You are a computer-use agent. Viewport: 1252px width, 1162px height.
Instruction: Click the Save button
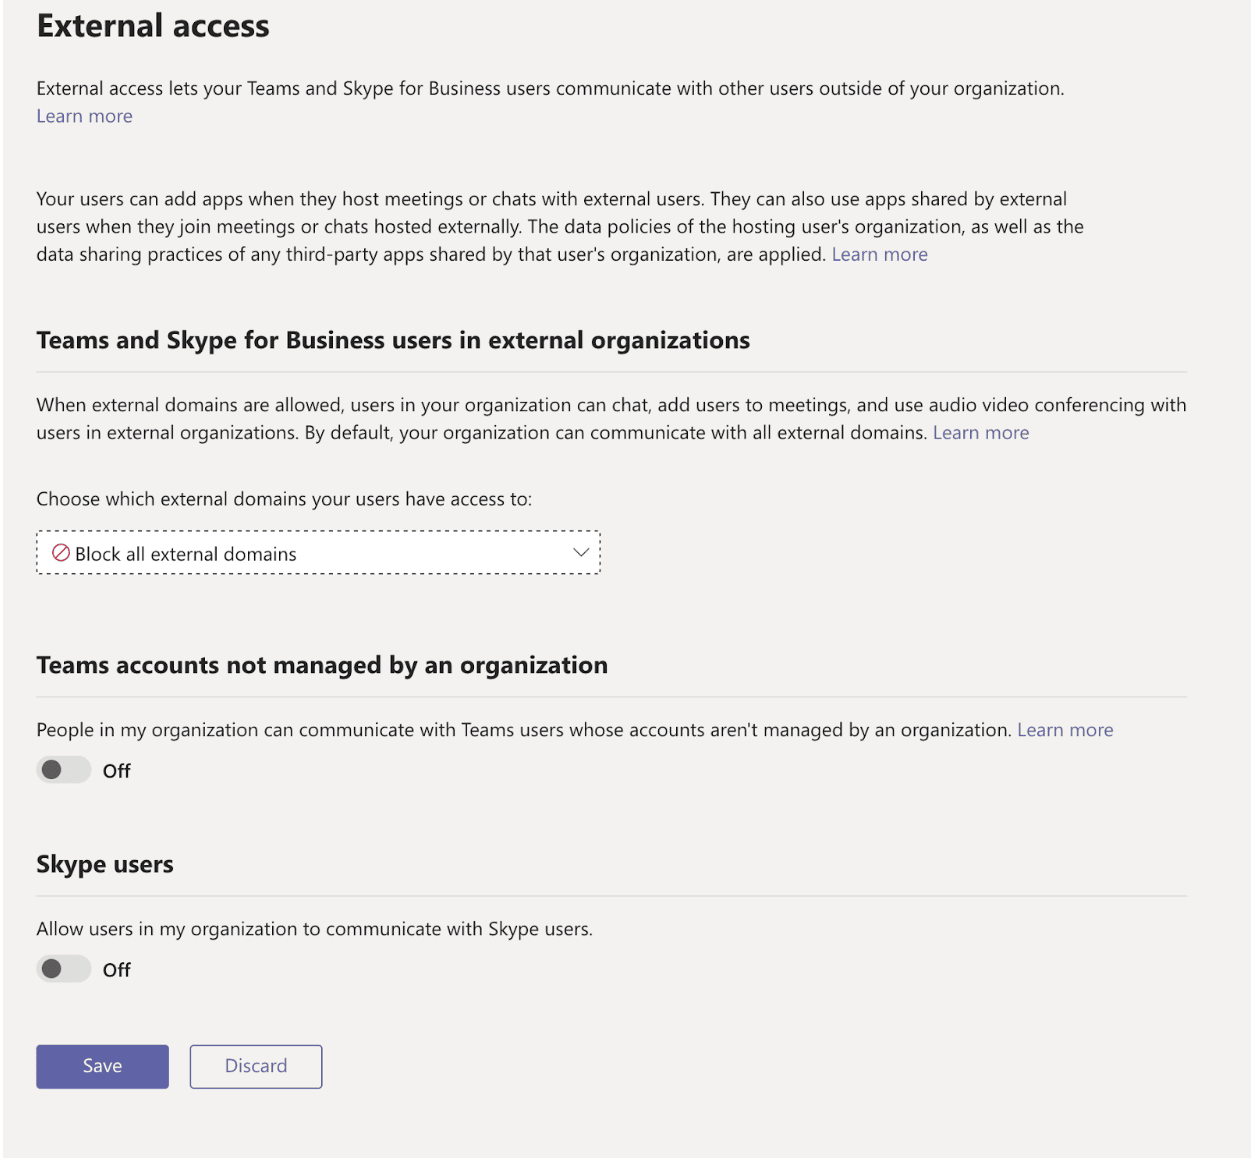102,1066
